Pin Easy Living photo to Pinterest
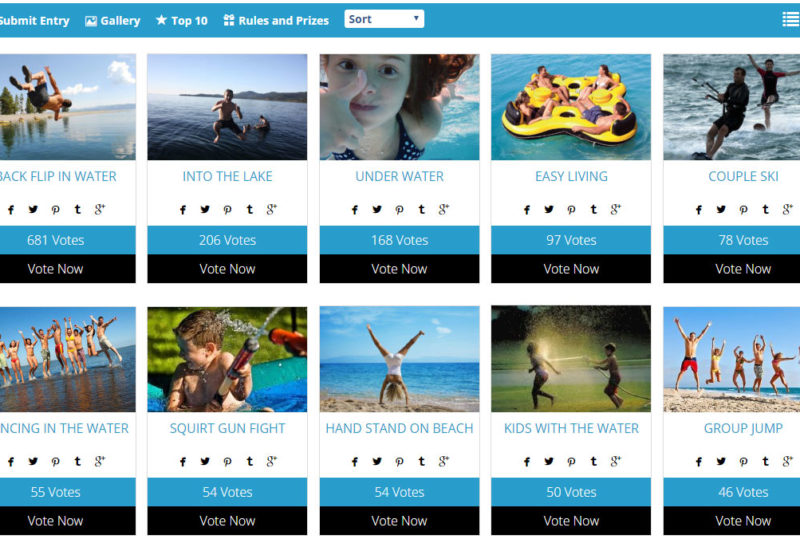The width and height of the screenshot is (800, 547). [x=571, y=209]
